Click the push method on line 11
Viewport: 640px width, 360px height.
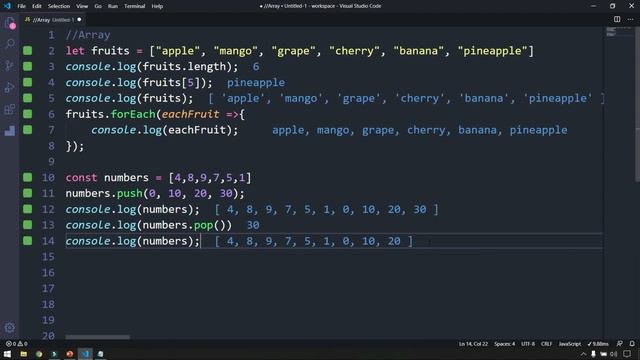coord(129,193)
